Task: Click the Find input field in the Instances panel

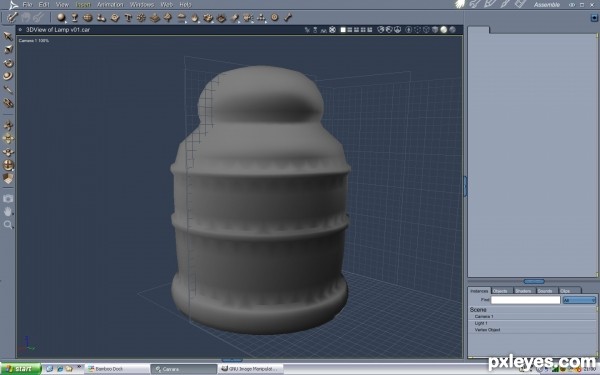Action: click(x=525, y=300)
